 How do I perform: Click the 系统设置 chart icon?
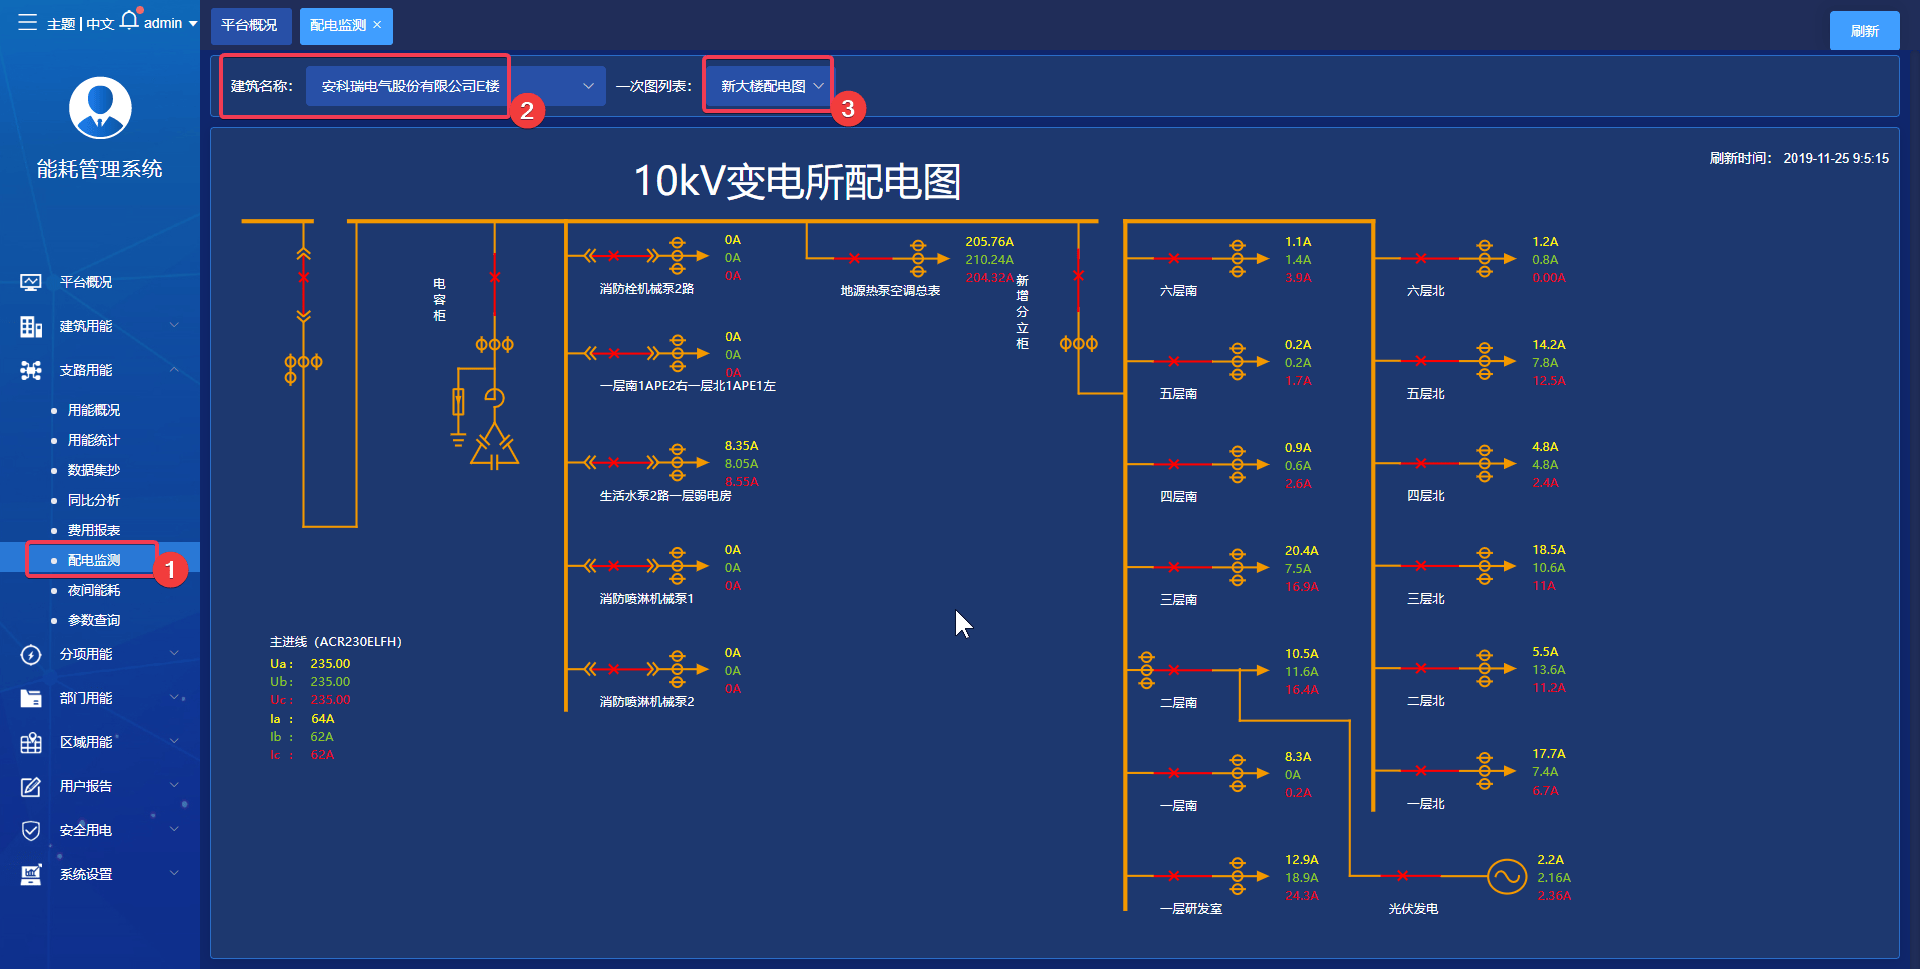point(31,874)
